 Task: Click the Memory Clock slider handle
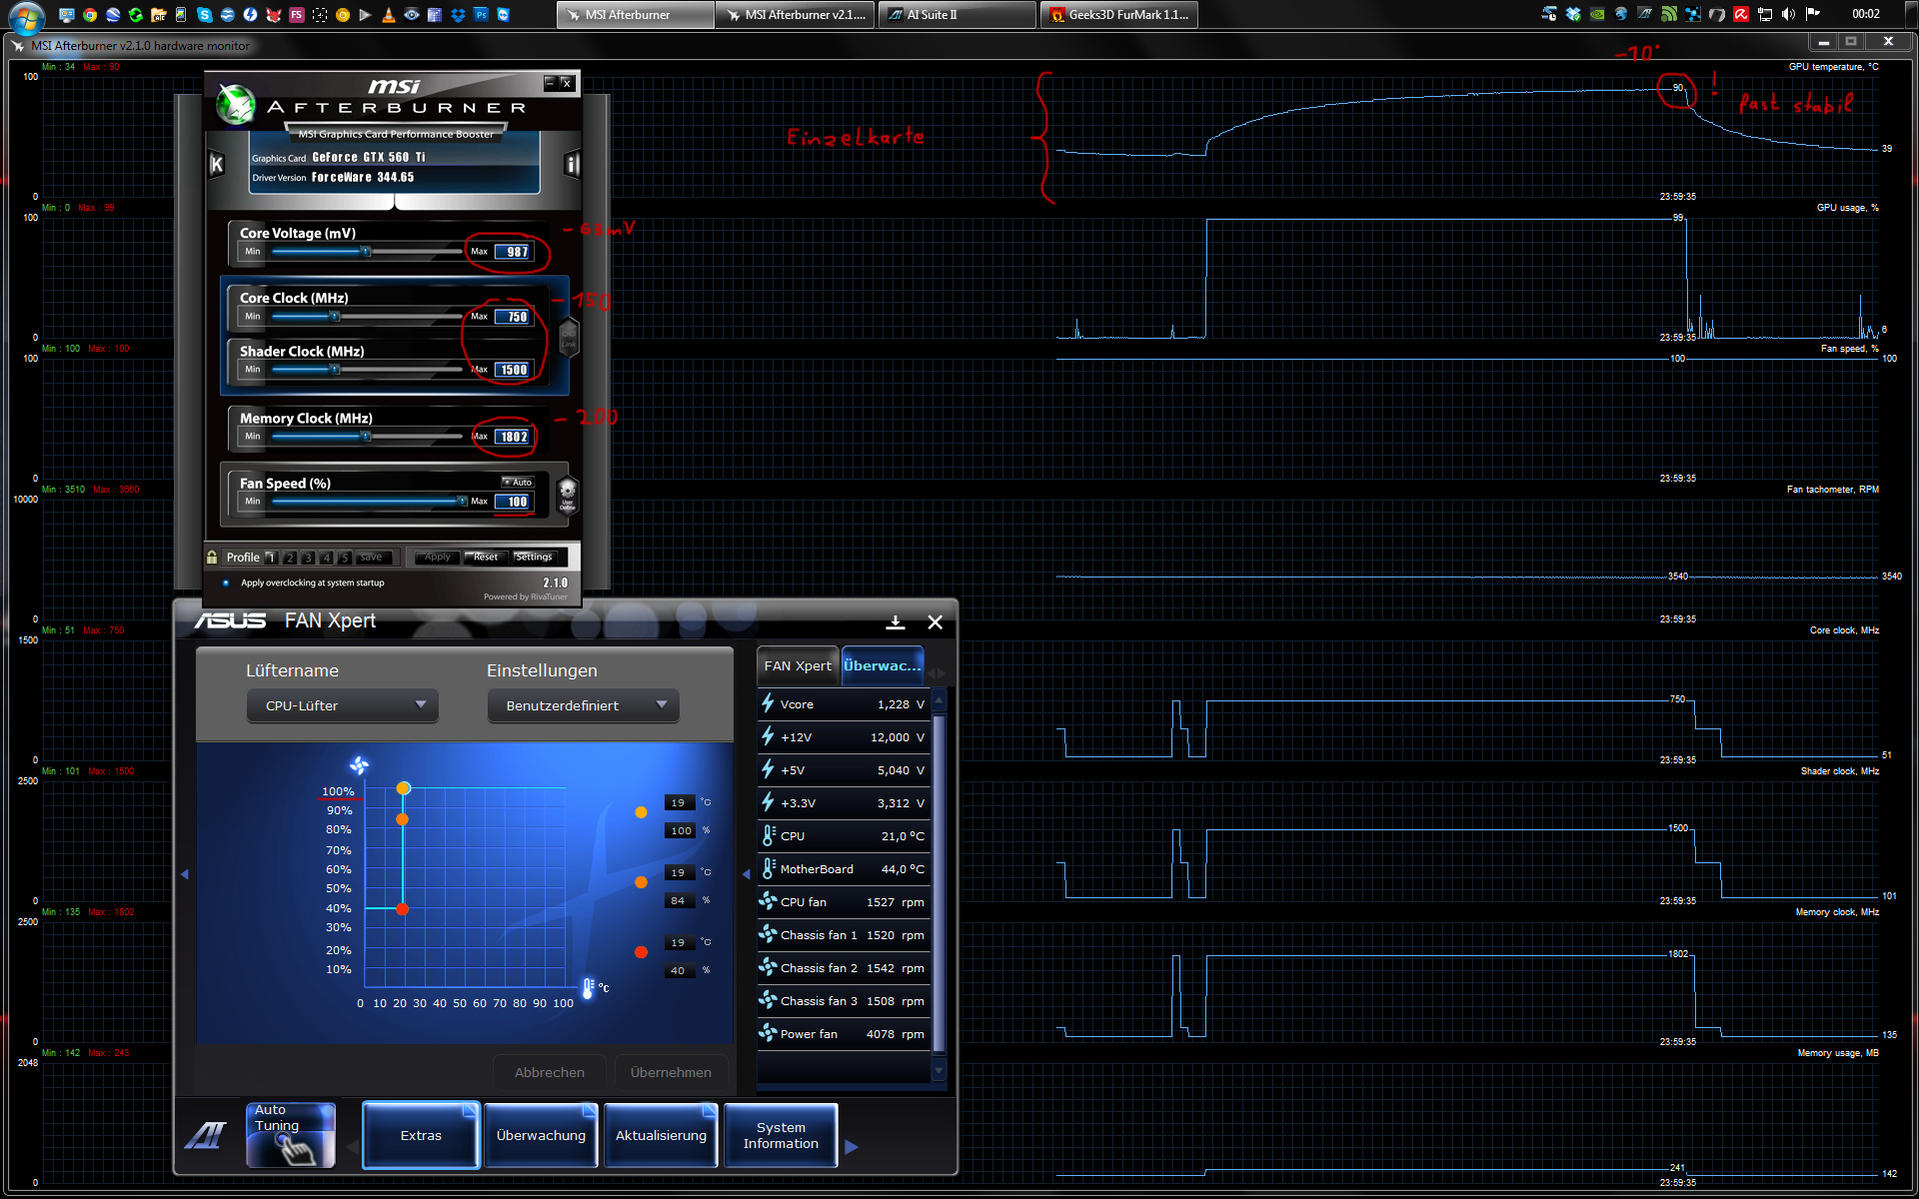pyautogui.click(x=366, y=436)
